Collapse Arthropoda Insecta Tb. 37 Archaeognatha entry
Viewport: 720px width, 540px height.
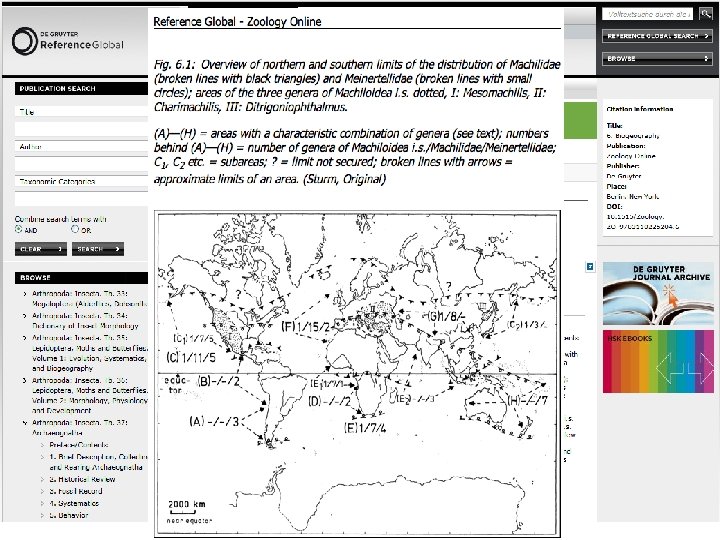25,422
